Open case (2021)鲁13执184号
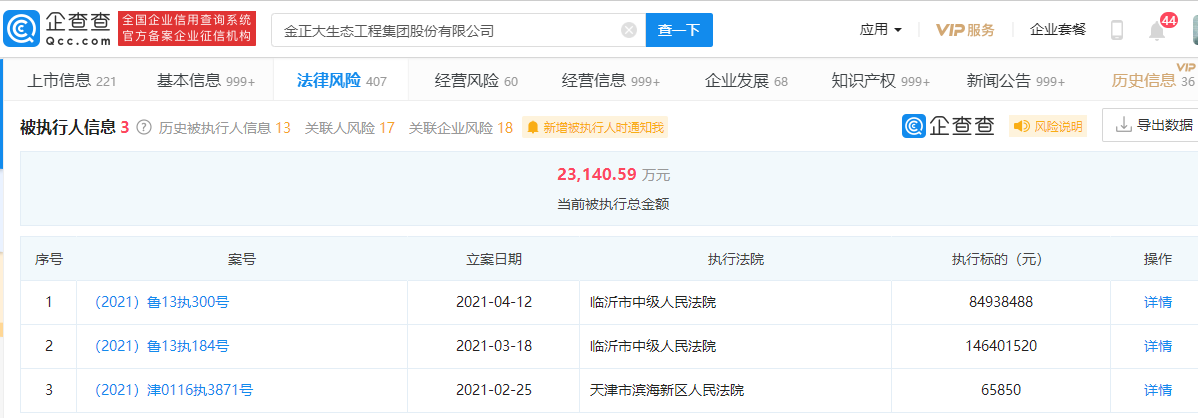 (161, 346)
